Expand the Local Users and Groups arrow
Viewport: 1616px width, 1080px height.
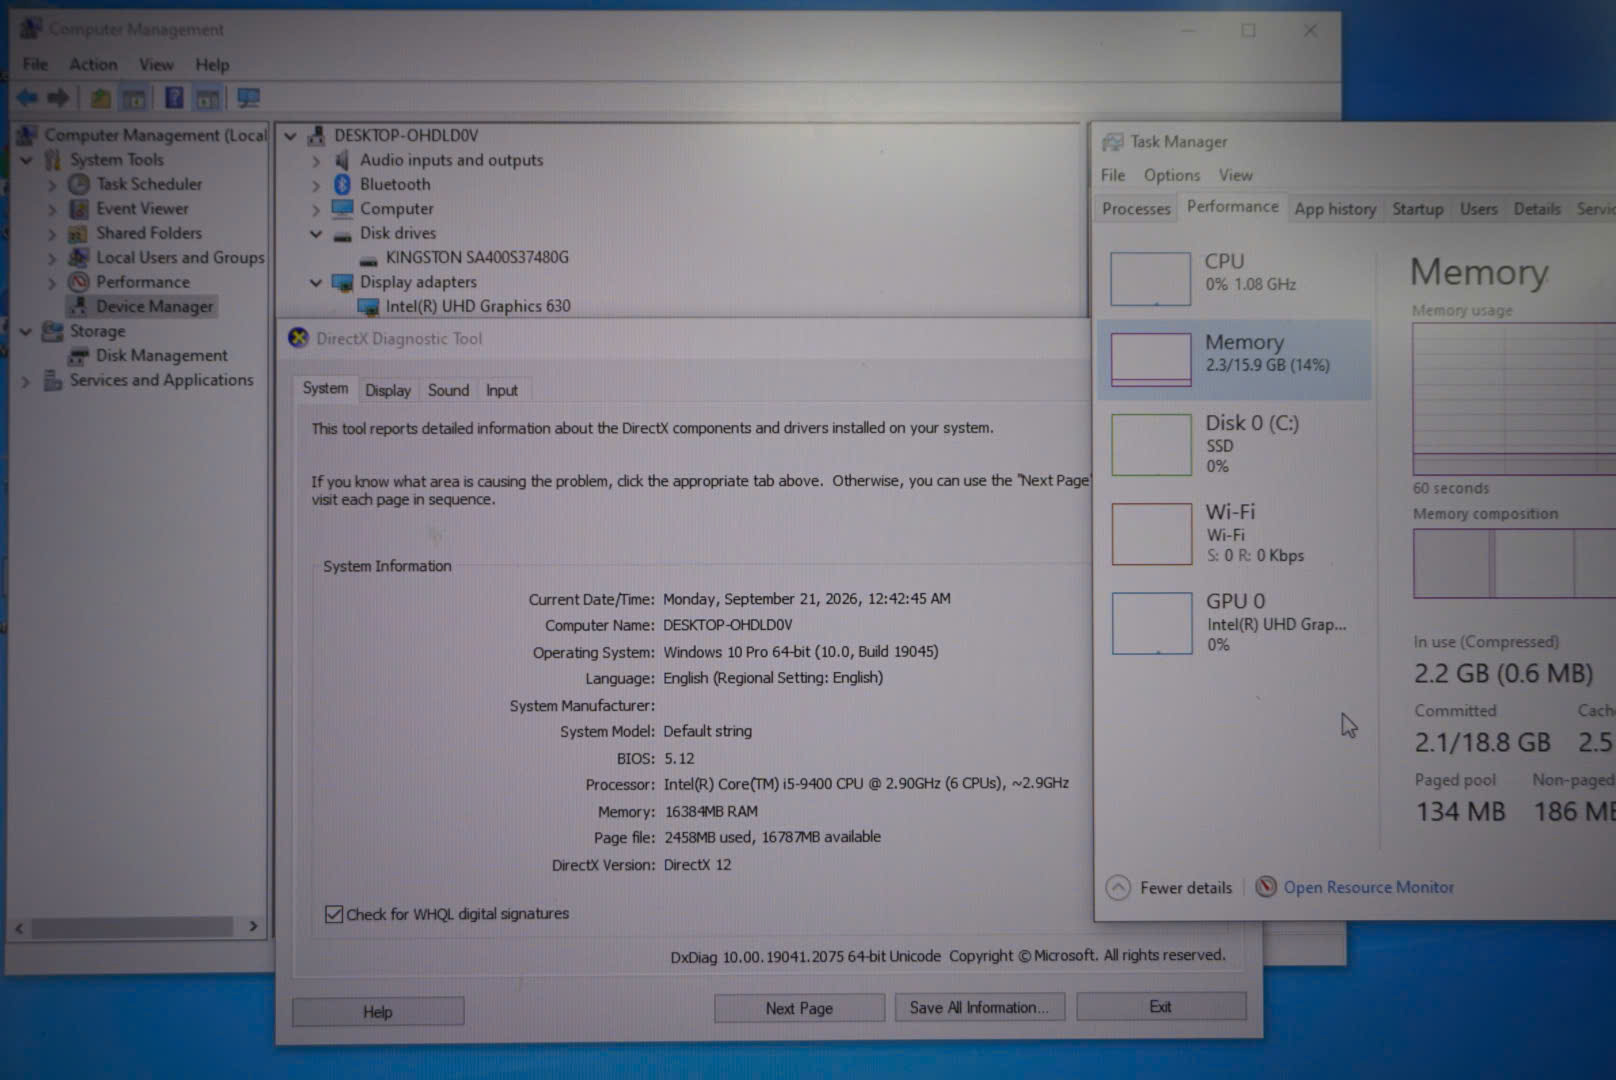pos(52,258)
